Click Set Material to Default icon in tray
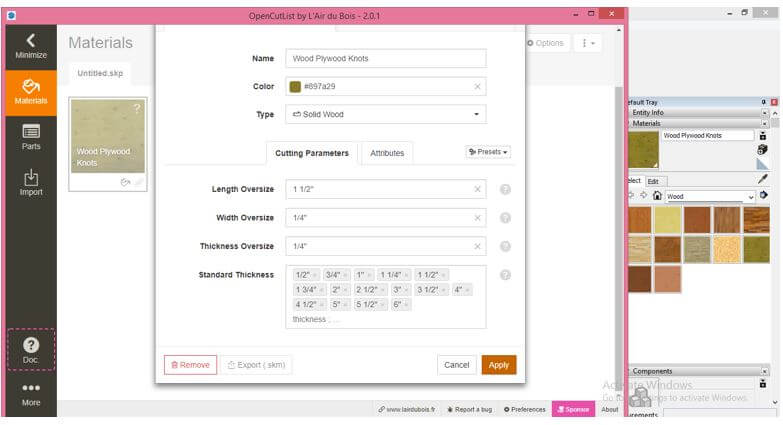This screenshot has height=425, width=783. (x=763, y=164)
